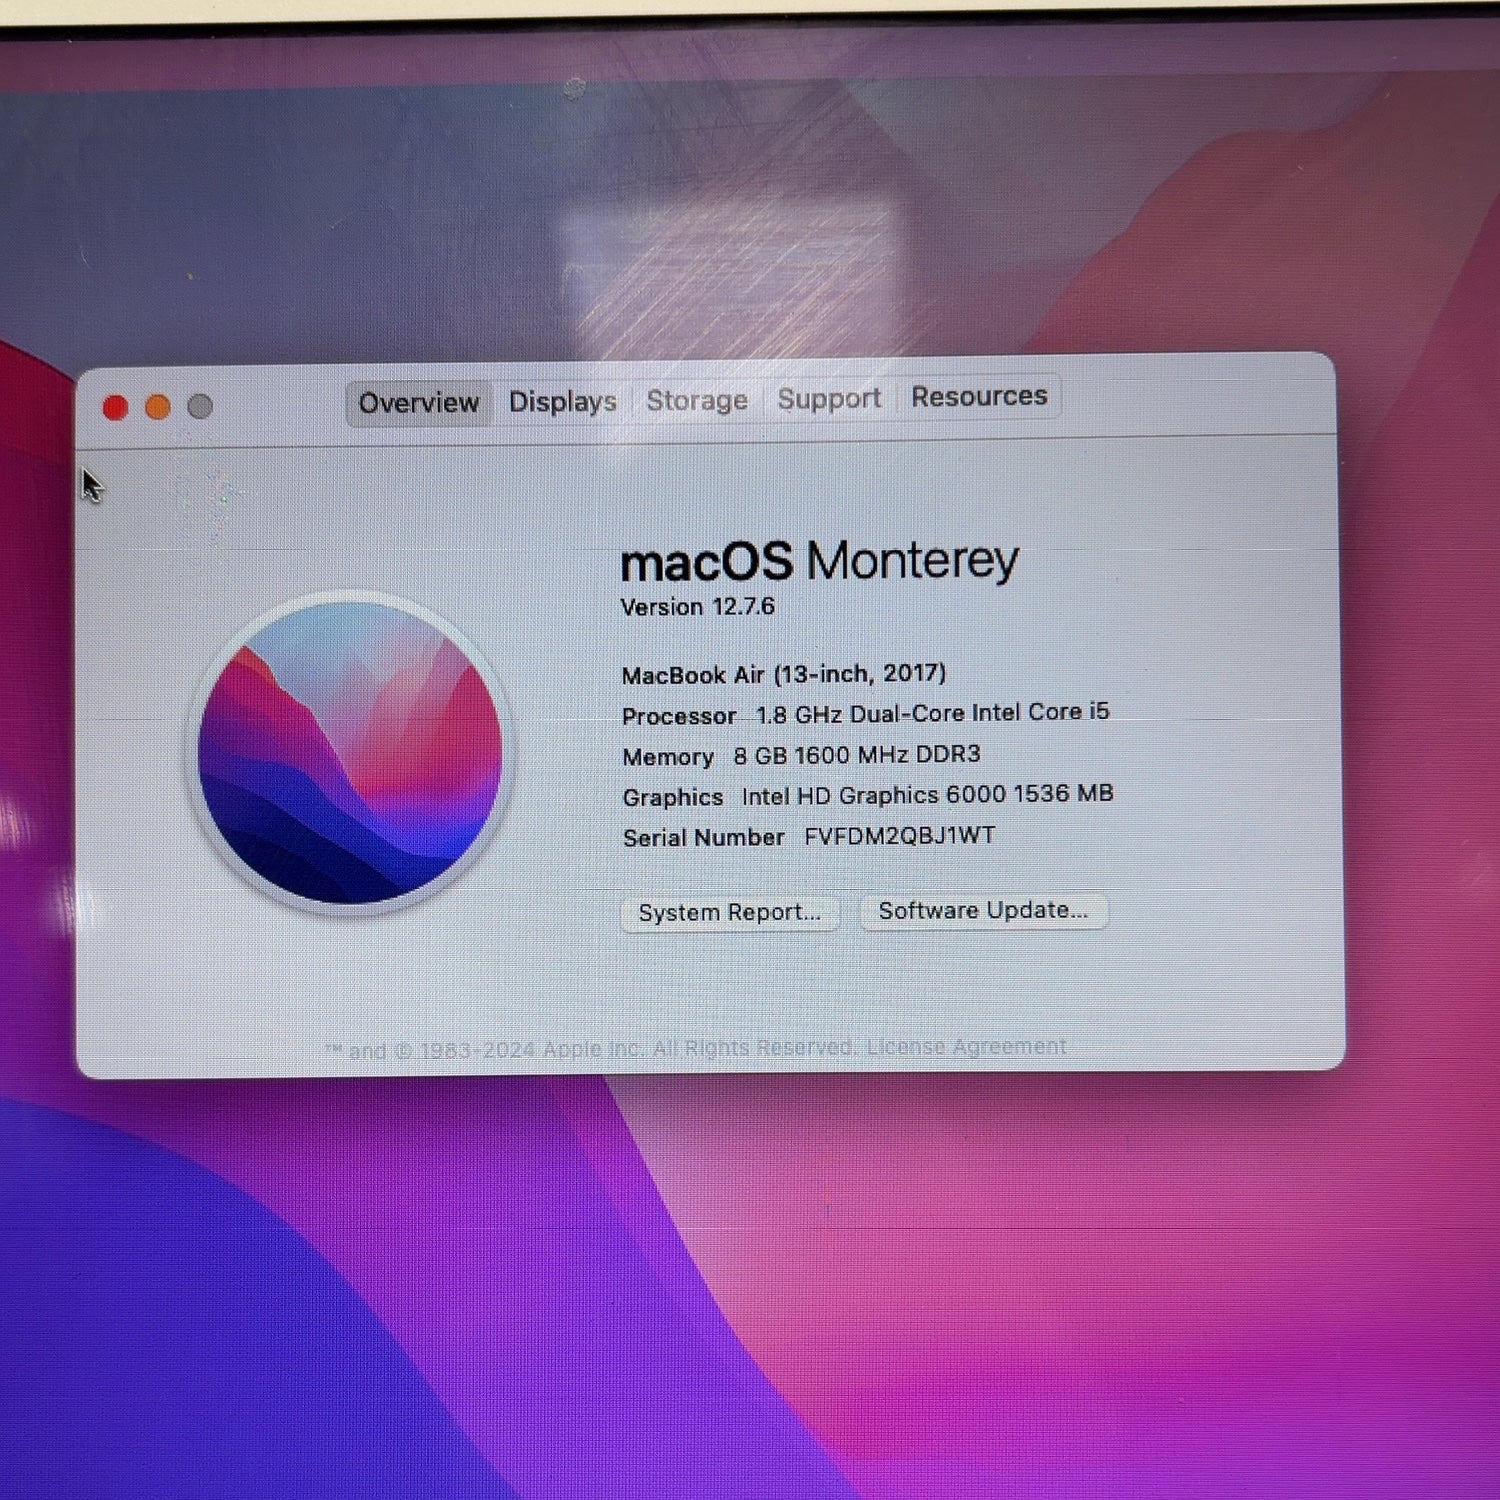Show the Resources tab
The height and width of the screenshot is (1500, 1500).
pos(979,396)
